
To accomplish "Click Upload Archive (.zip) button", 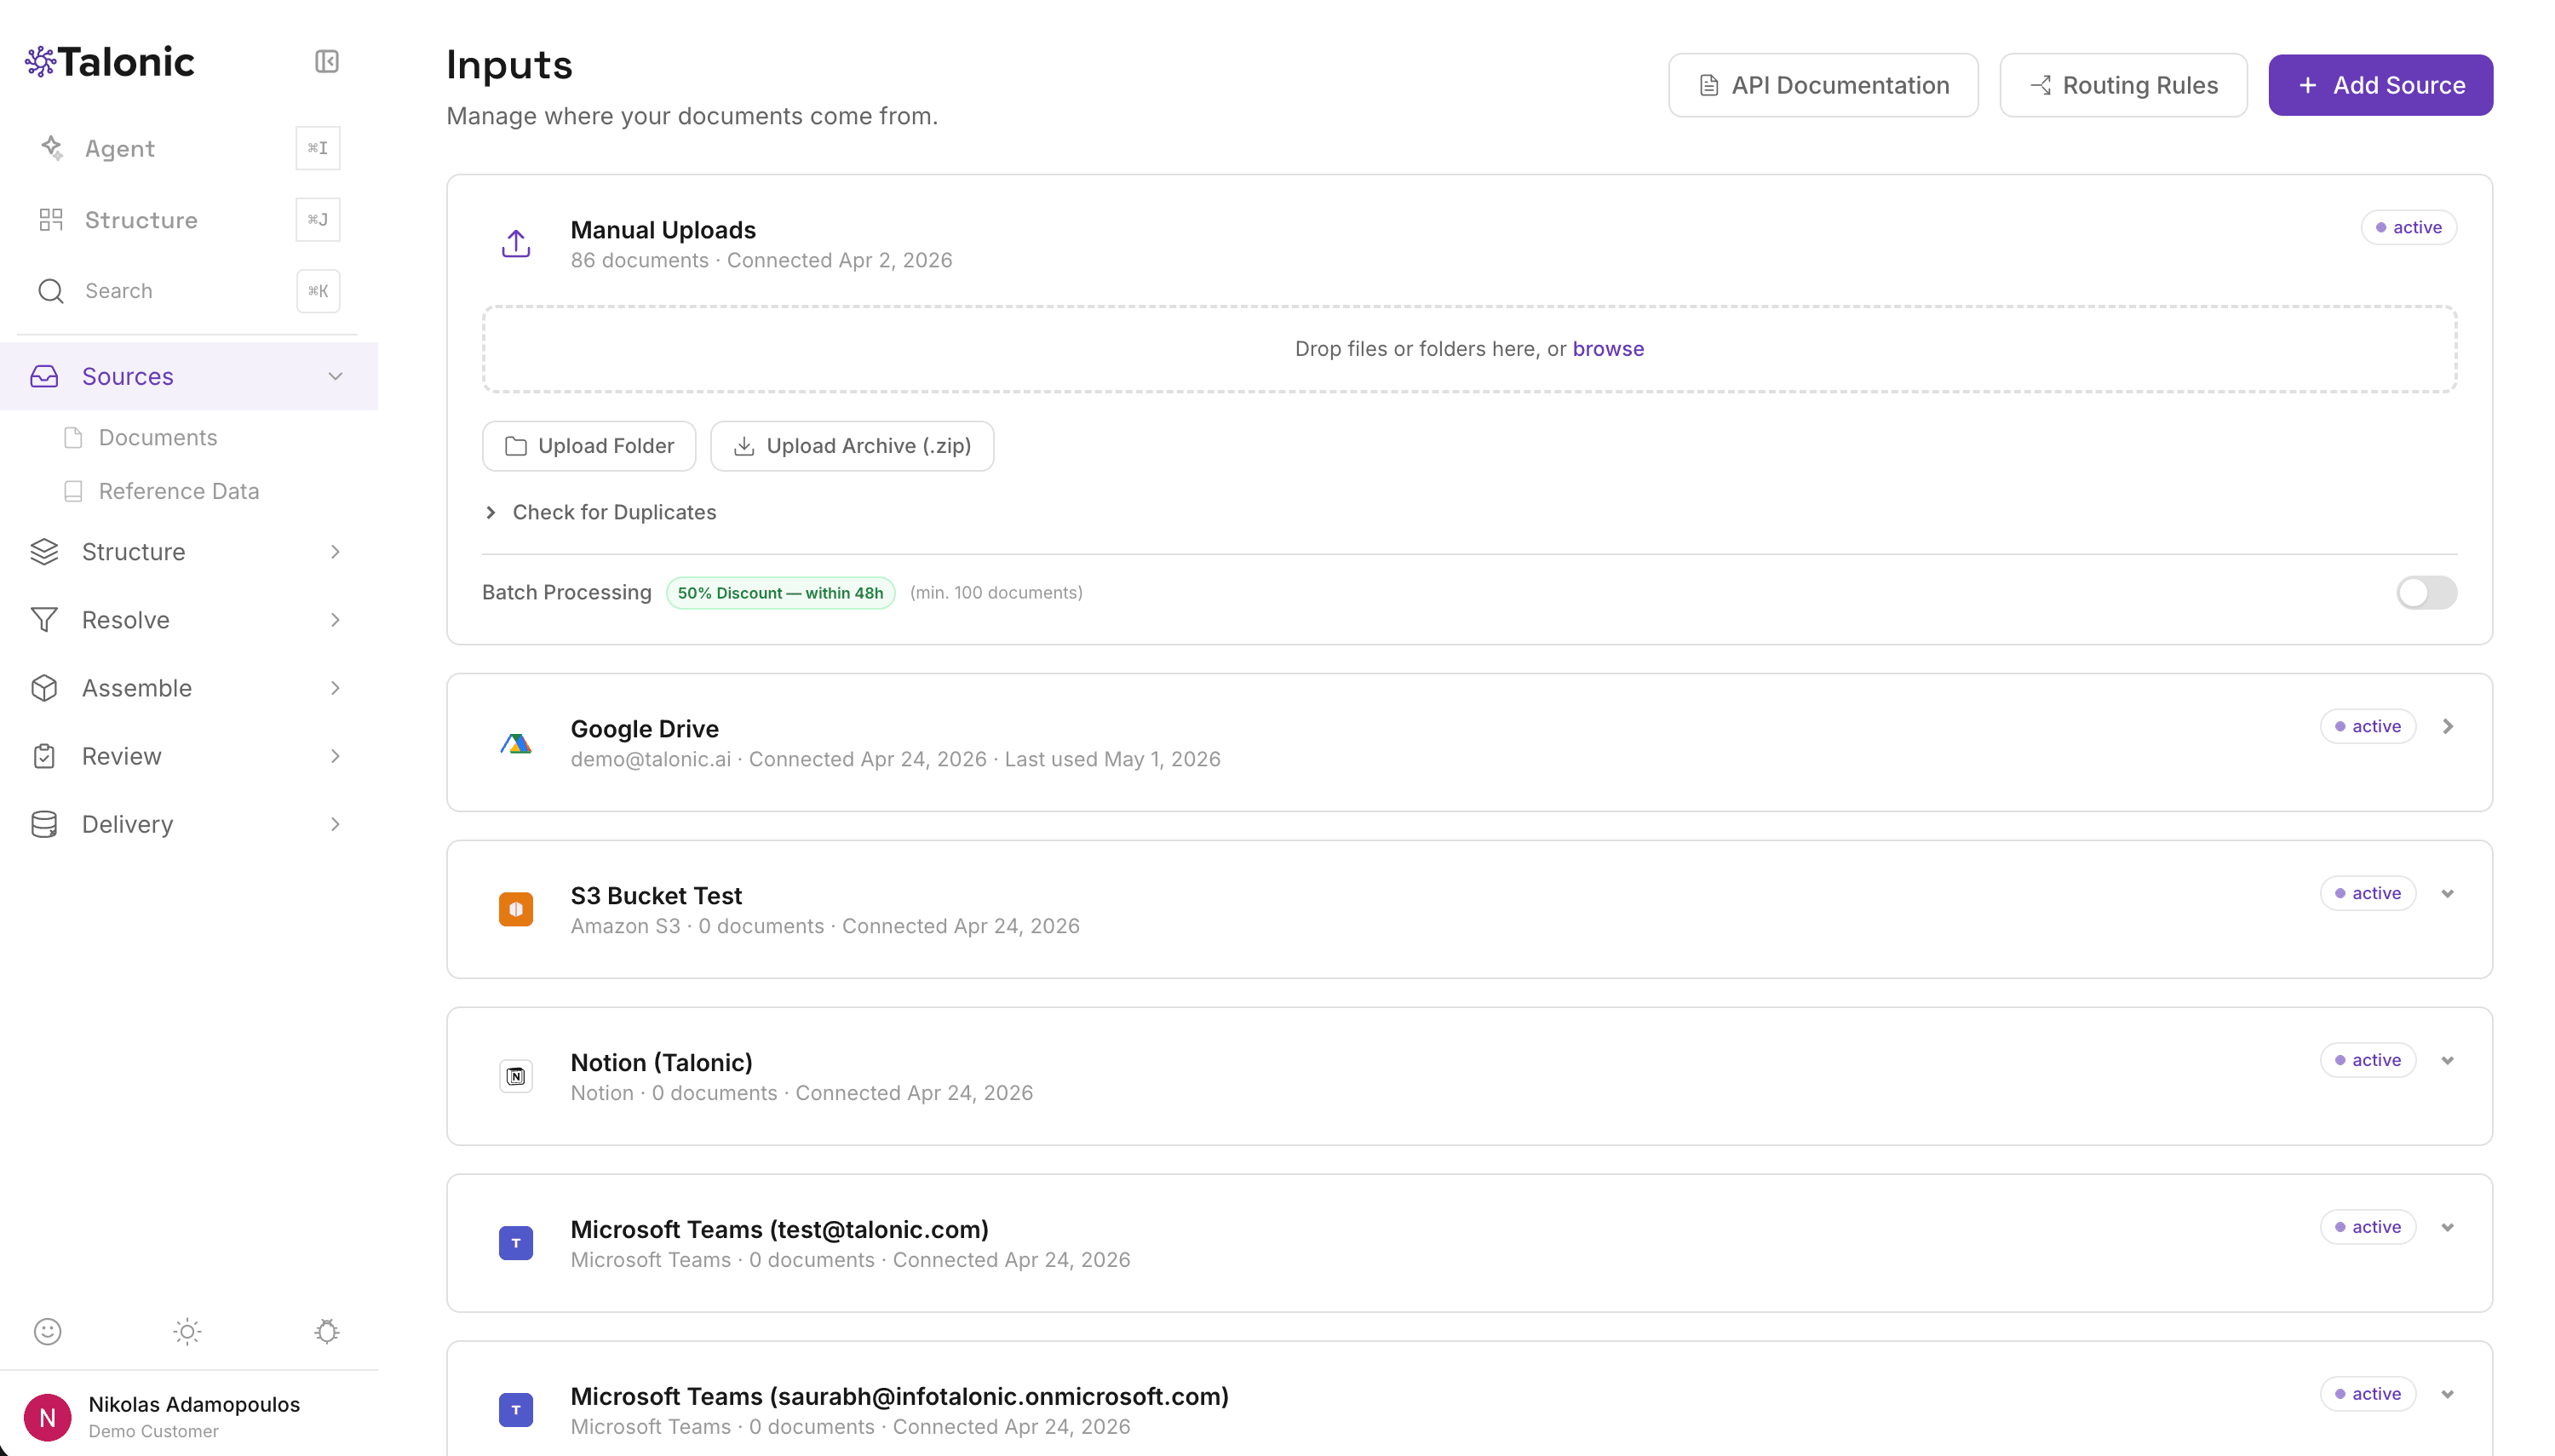I will [852, 446].
